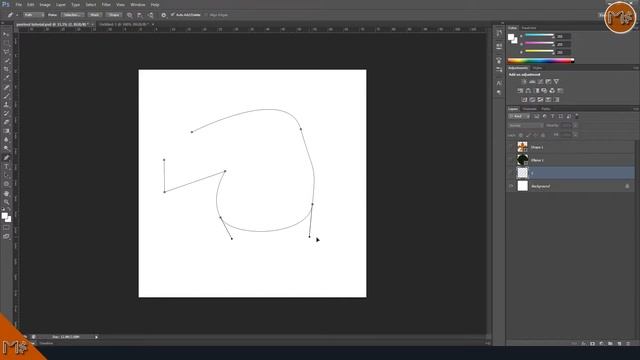
Task: Select the Move tool in the toolbox
Action: (6, 34)
